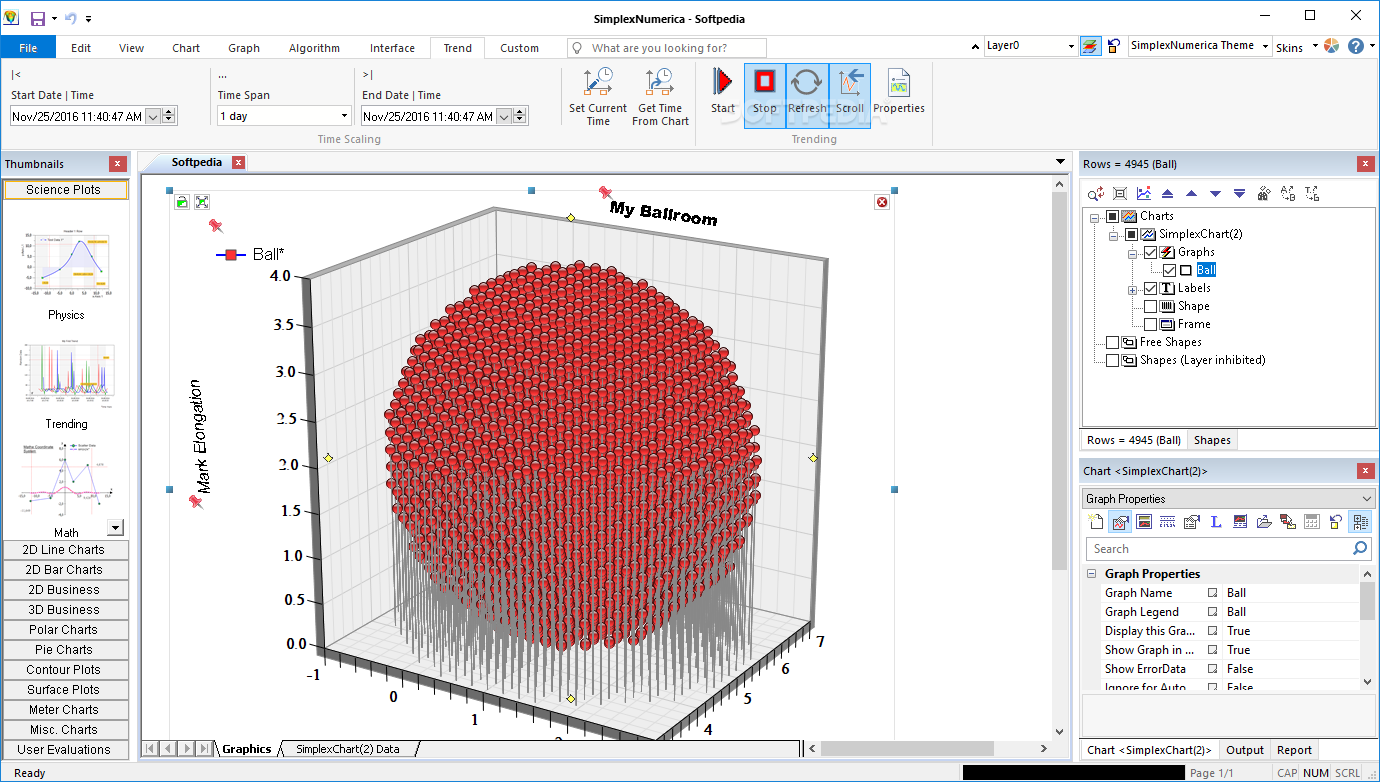Click move-to-bottom icon in Rows panel
The image size is (1380, 782).
click(x=1239, y=194)
